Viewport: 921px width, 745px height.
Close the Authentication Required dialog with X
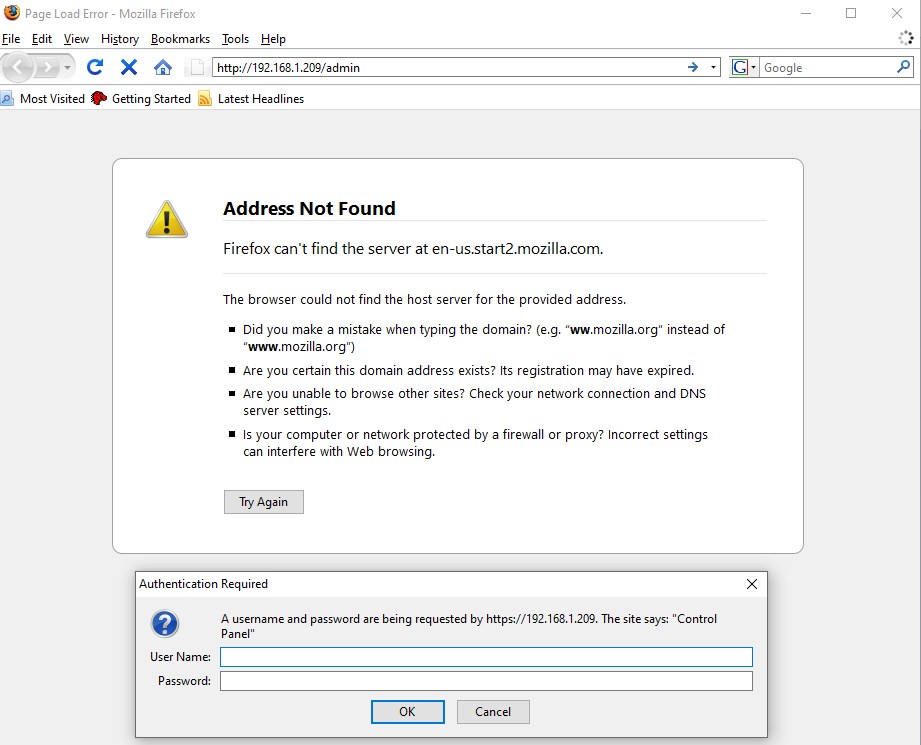tap(752, 584)
